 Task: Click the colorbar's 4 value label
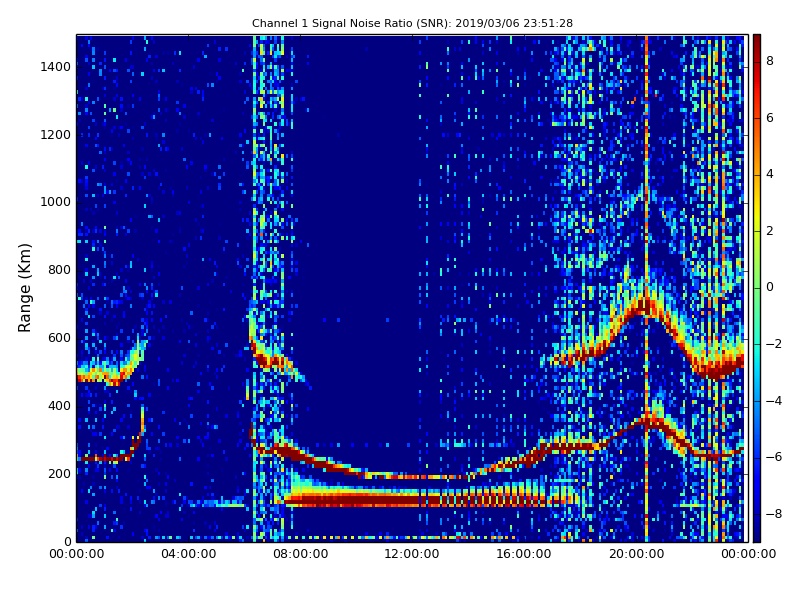point(770,174)
